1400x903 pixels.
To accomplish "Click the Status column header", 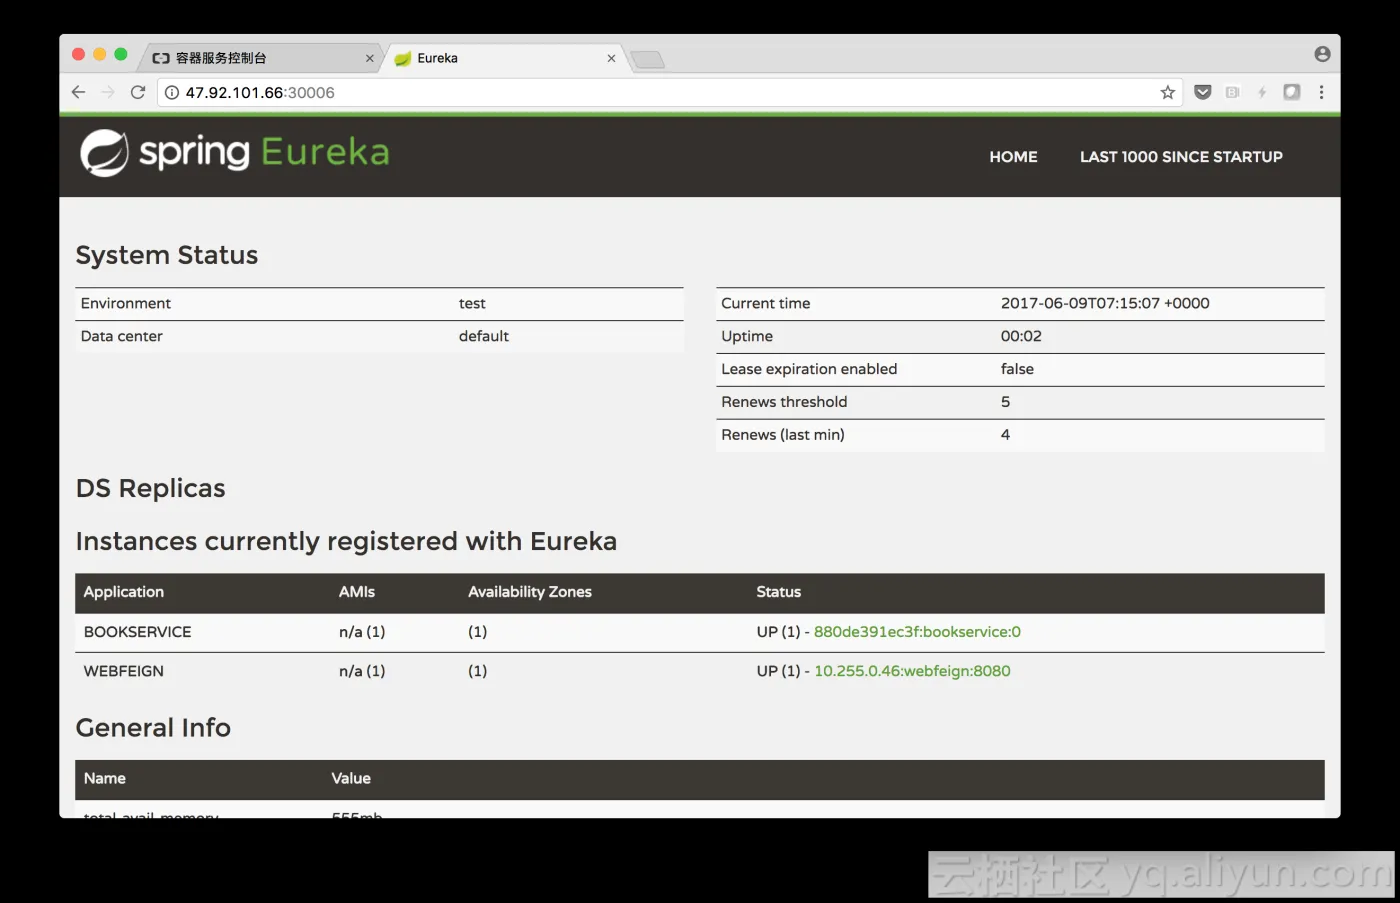I will [779, 592].
